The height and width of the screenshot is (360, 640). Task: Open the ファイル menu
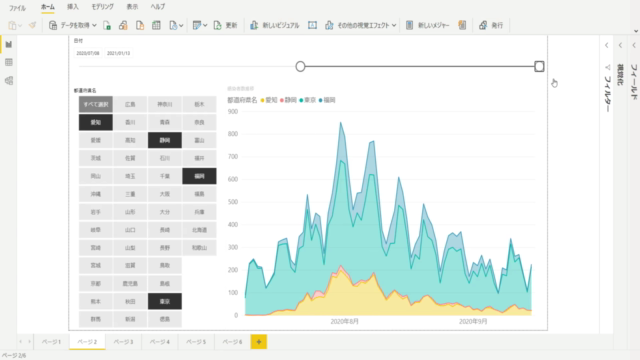[x=17, y=7]
